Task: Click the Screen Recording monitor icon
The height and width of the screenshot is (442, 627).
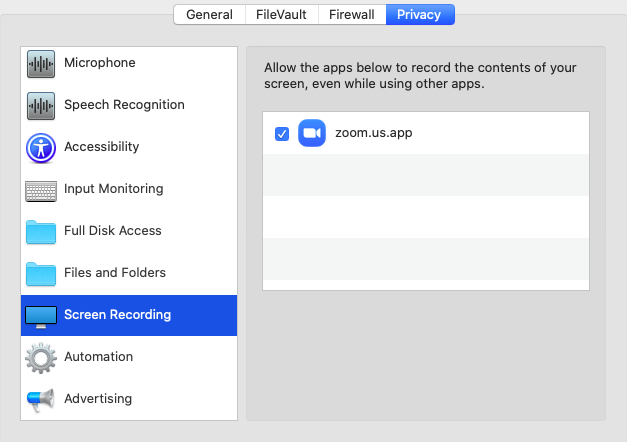Action: point(41,316)
